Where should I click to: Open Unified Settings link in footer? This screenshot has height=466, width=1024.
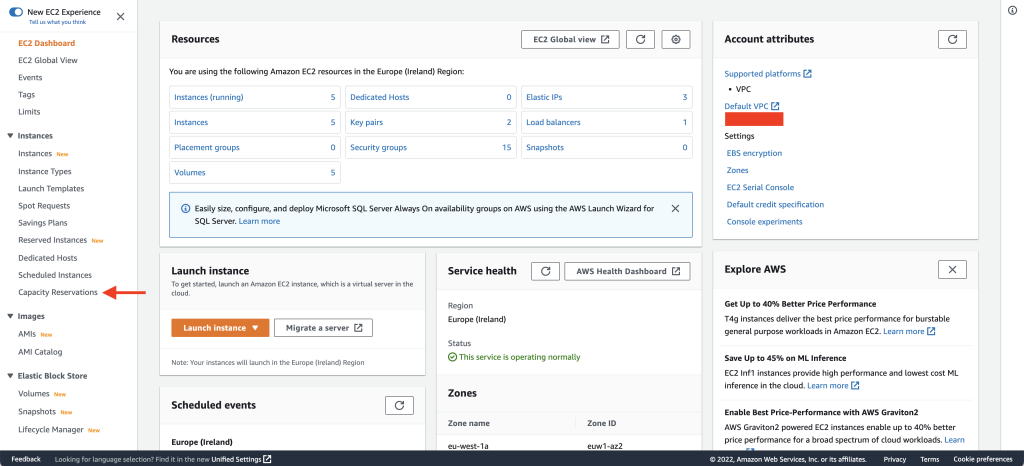241,459
